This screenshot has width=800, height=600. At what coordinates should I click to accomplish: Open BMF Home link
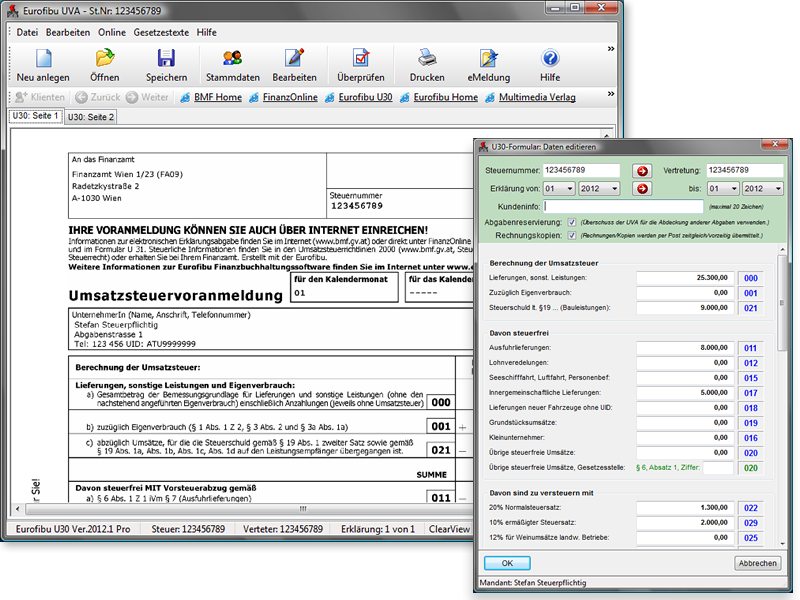[218, 97]
